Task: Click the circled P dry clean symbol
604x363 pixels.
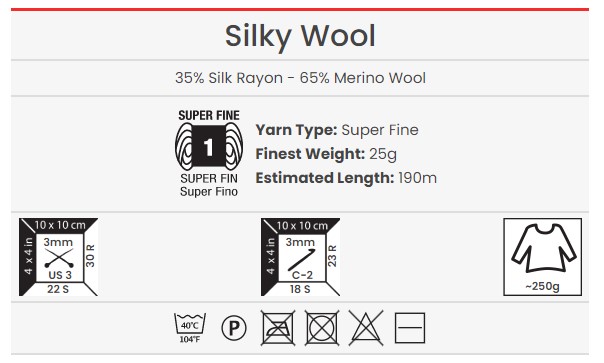Action: (x=234, y=328)
